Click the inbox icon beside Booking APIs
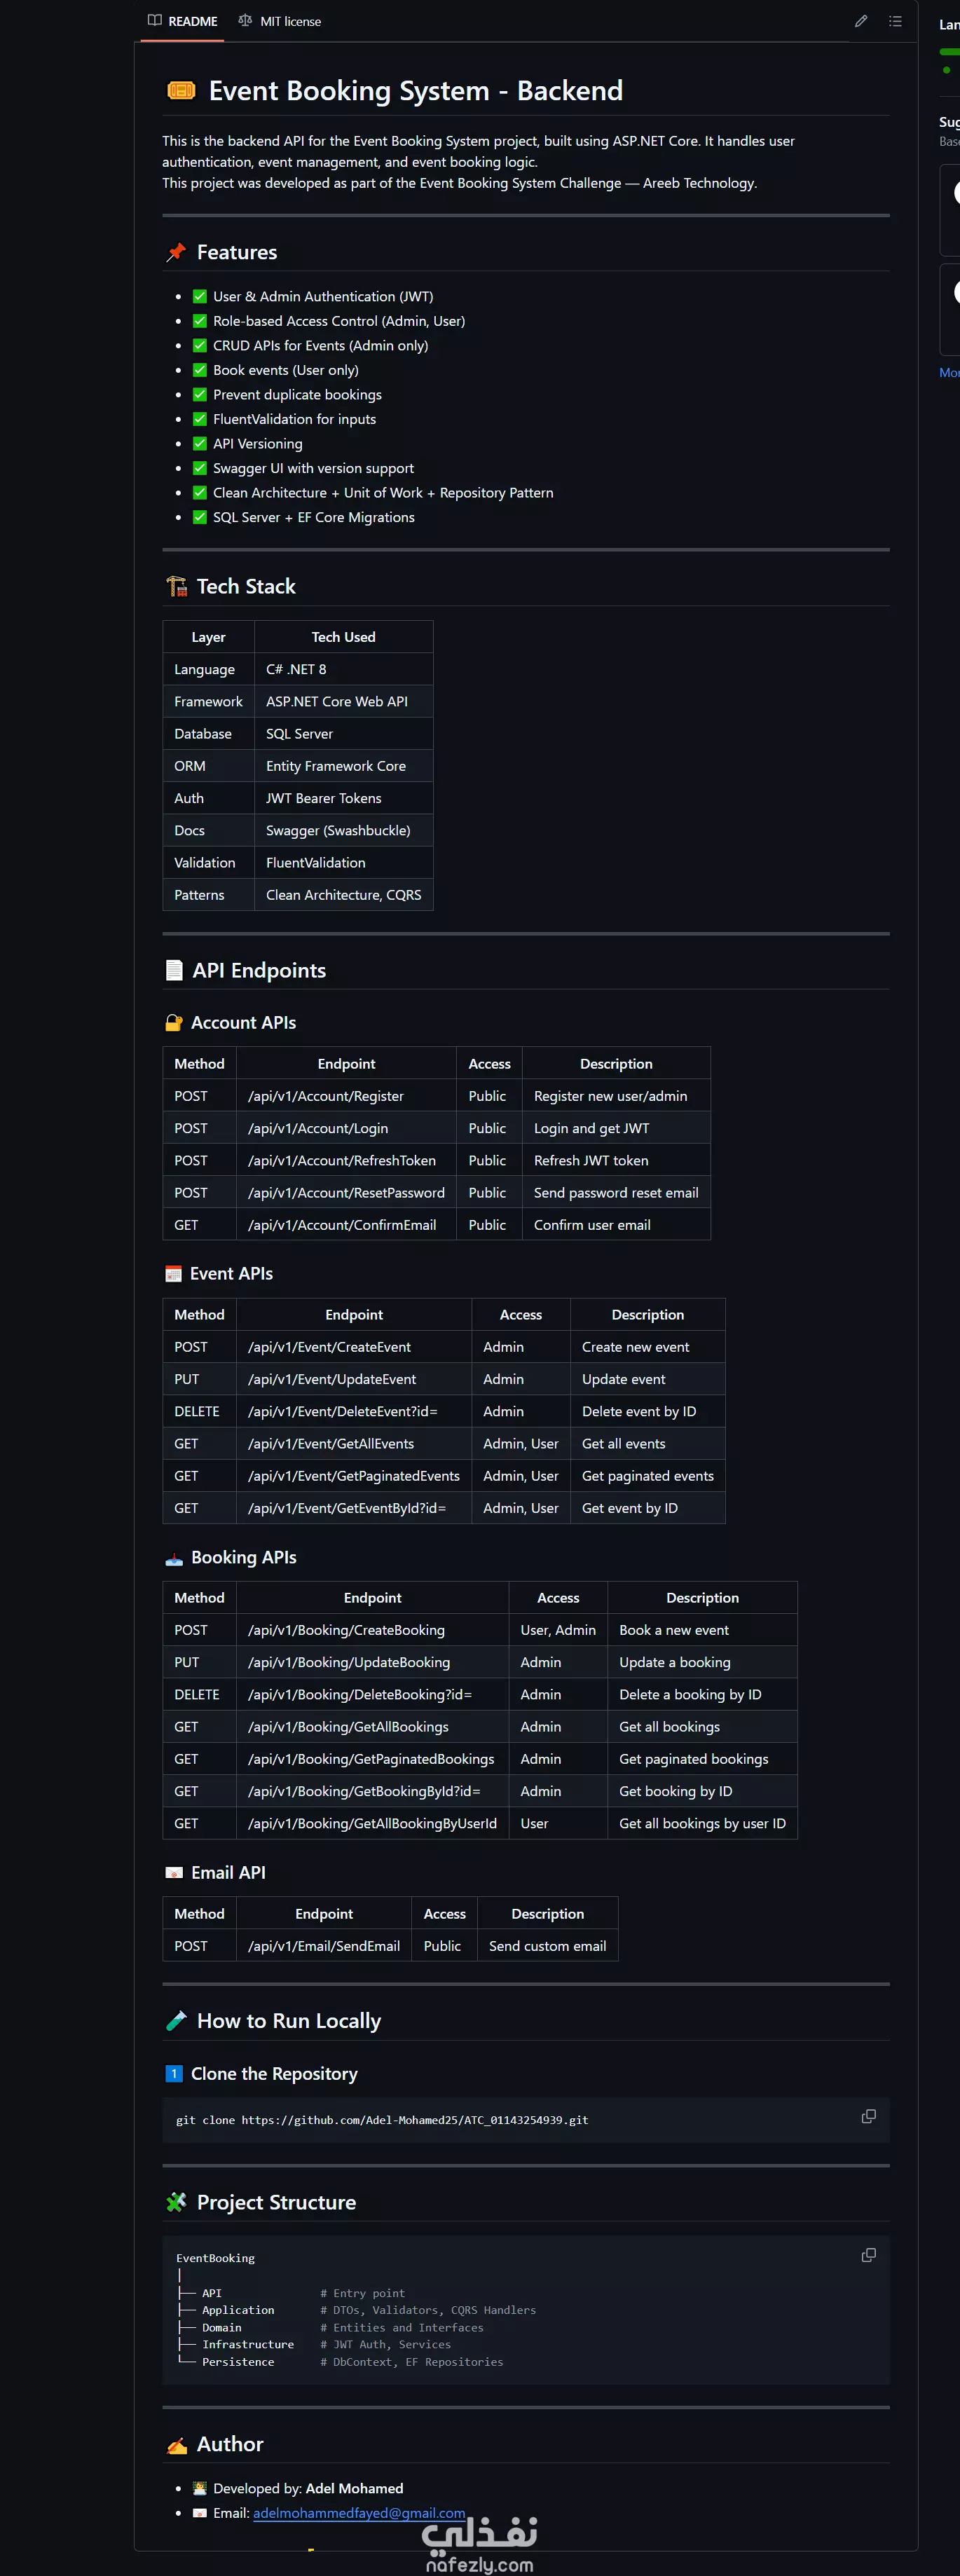This screenshot has width=960, height=2576. 174,1557
